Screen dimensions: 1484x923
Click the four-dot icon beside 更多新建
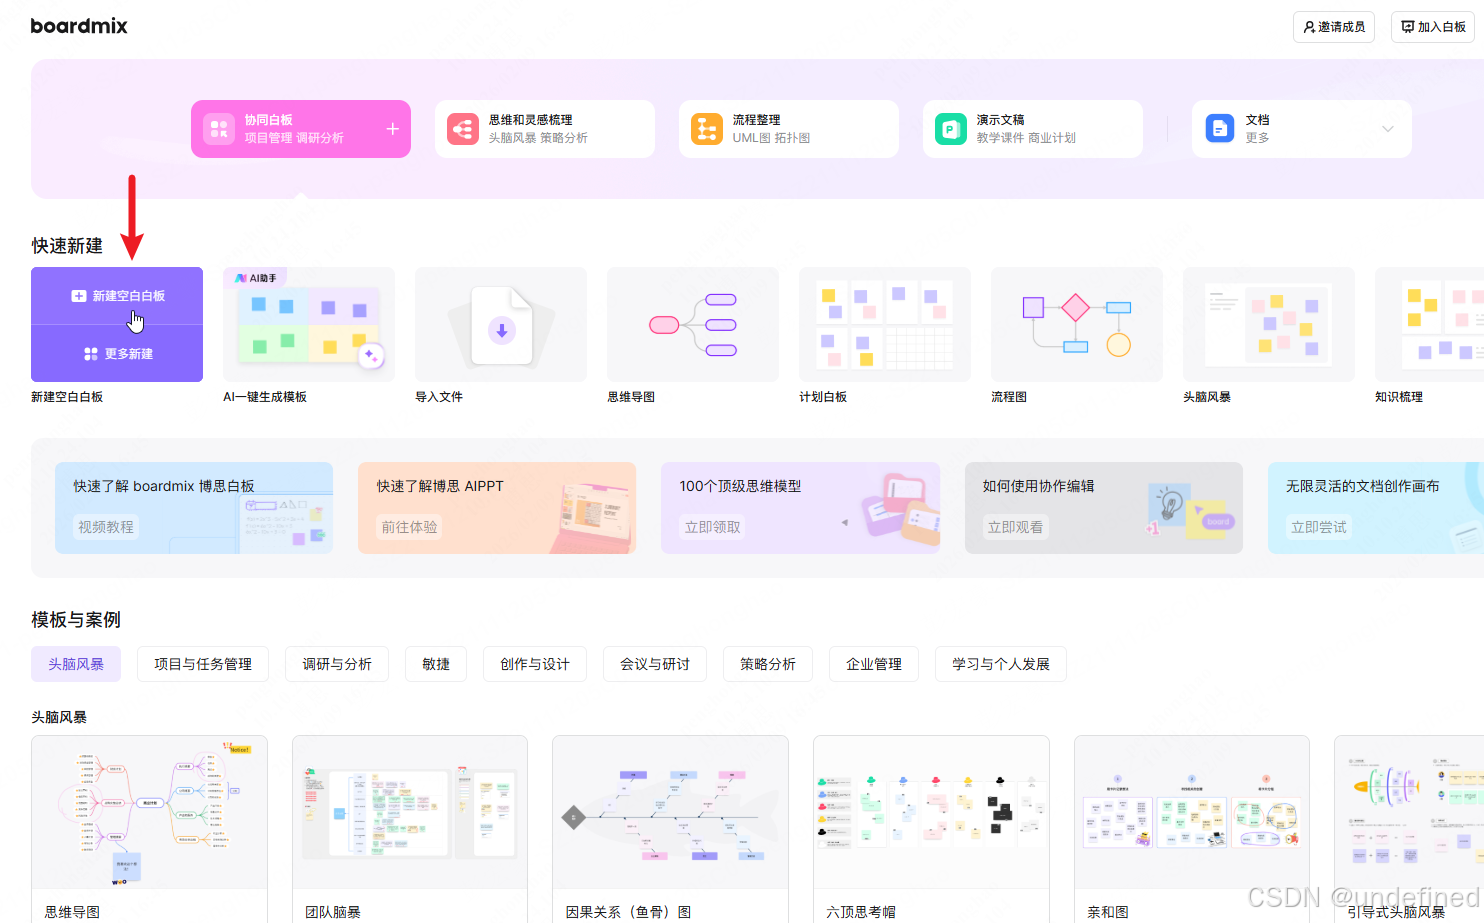coord(91,354)
